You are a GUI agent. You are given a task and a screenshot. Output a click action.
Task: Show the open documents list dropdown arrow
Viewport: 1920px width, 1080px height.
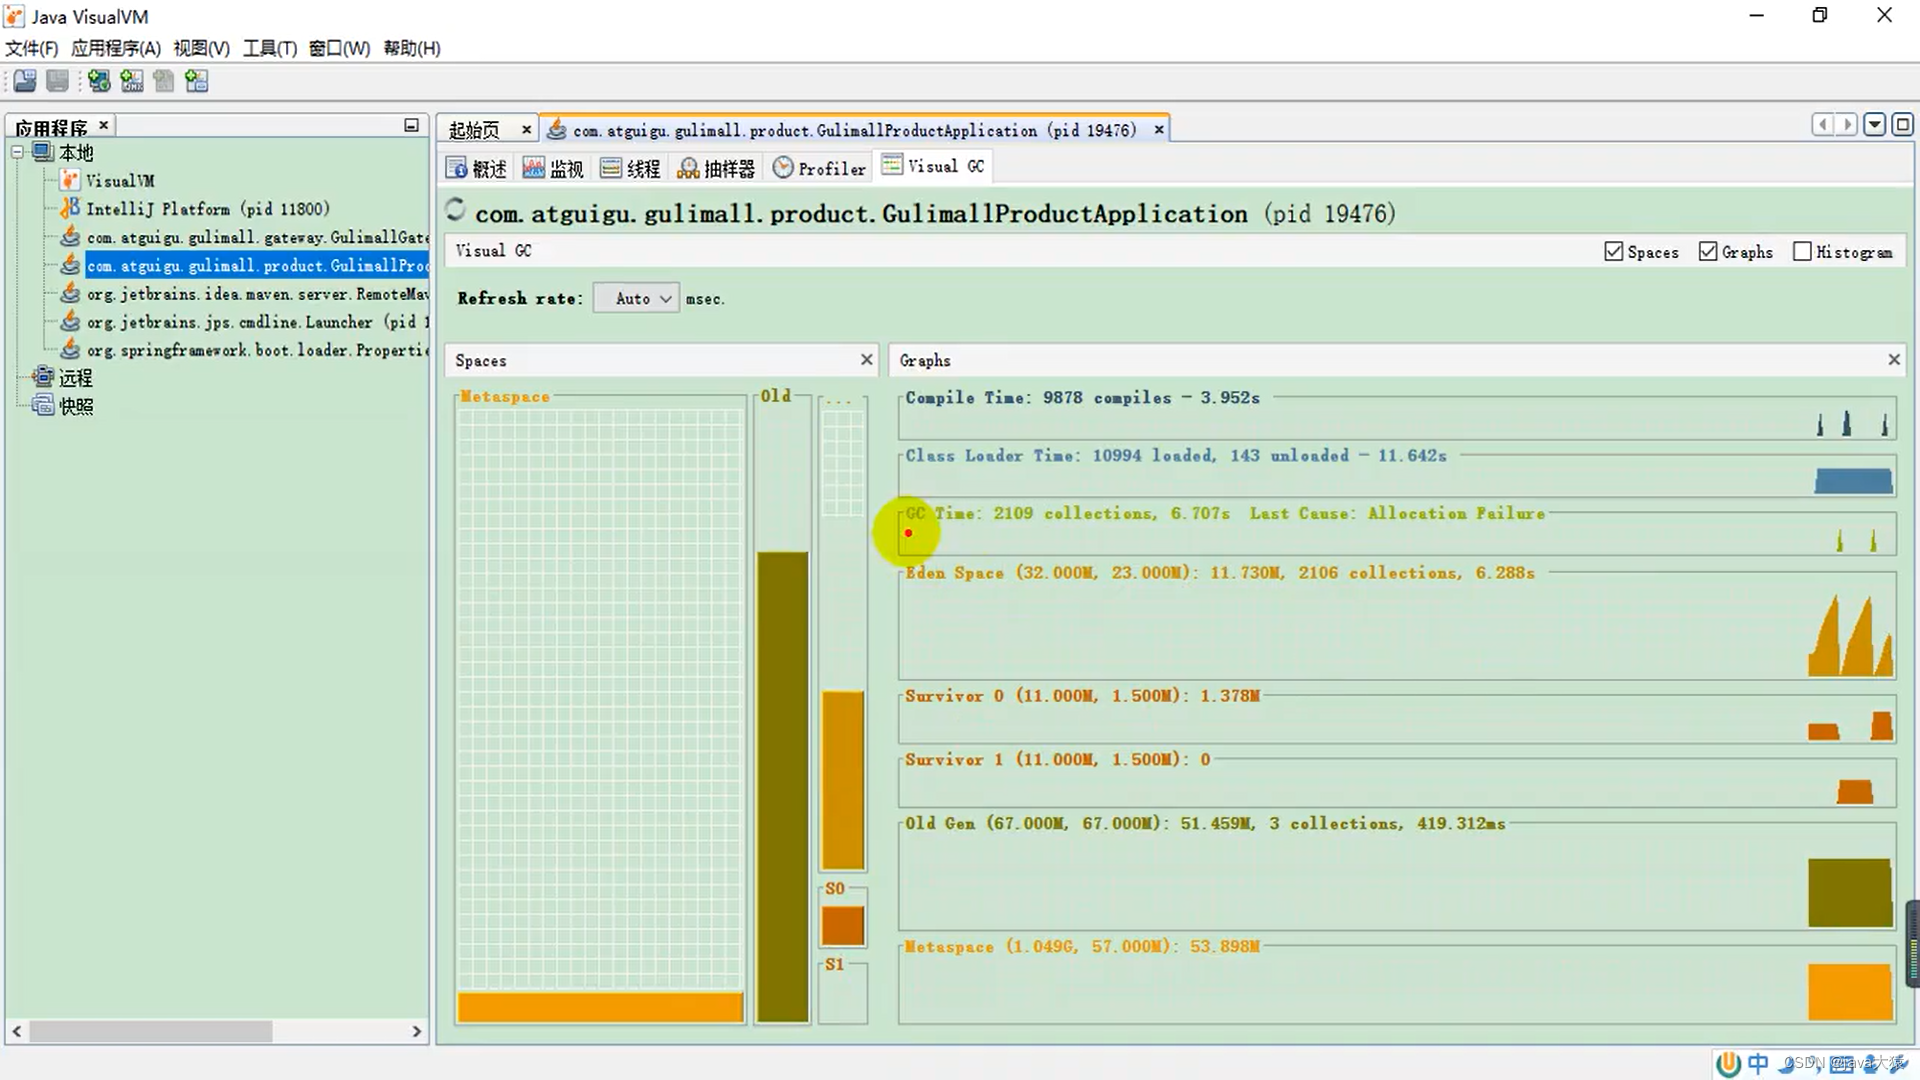[x=1875, y=124]
